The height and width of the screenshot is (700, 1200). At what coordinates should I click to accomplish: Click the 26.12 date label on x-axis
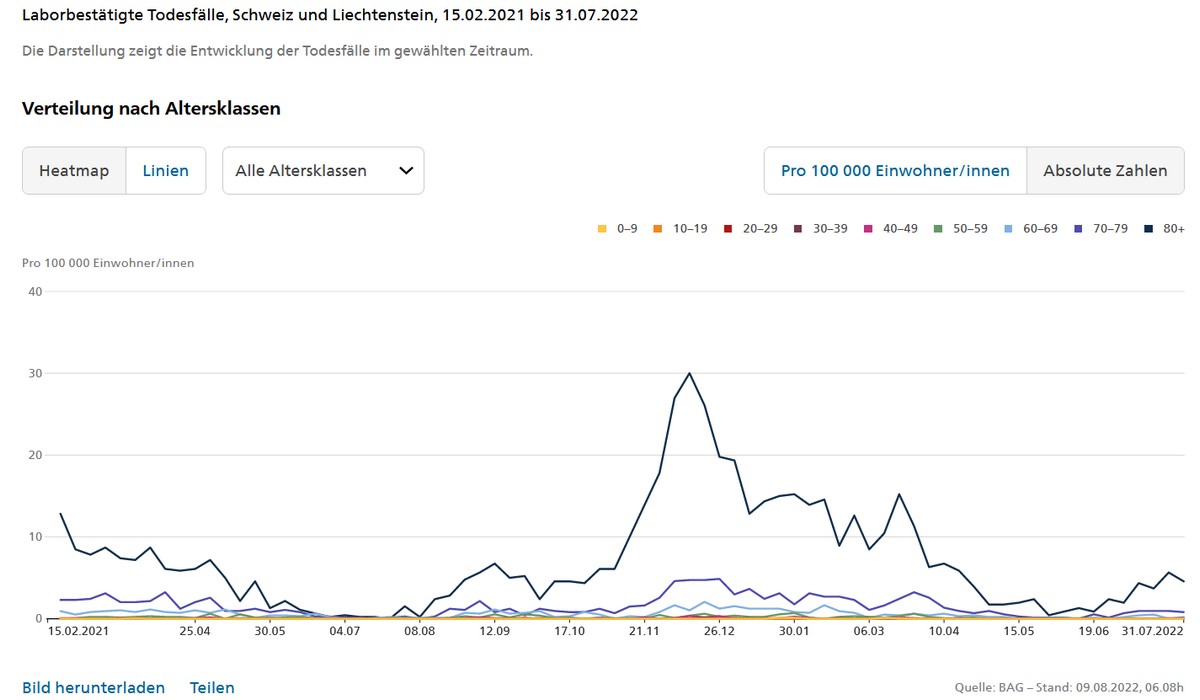[719, 631]
